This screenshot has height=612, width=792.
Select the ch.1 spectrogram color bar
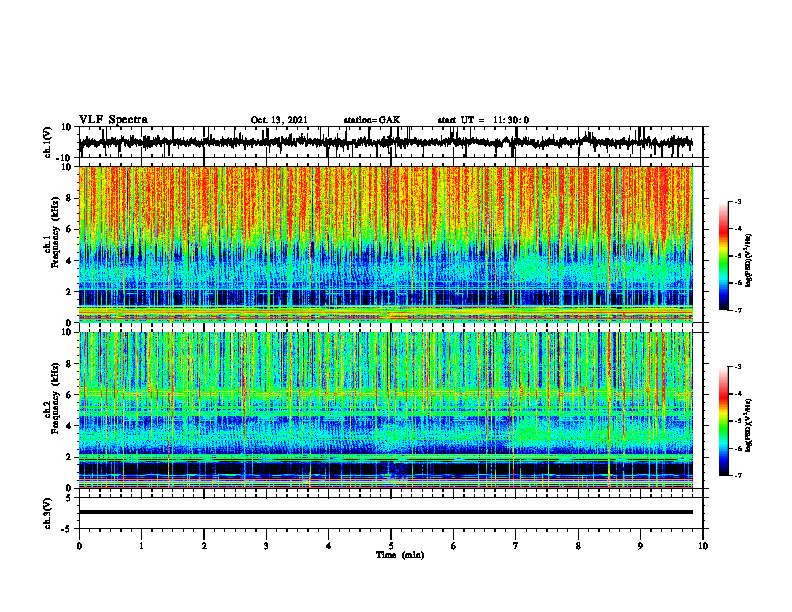click(724, 256)
